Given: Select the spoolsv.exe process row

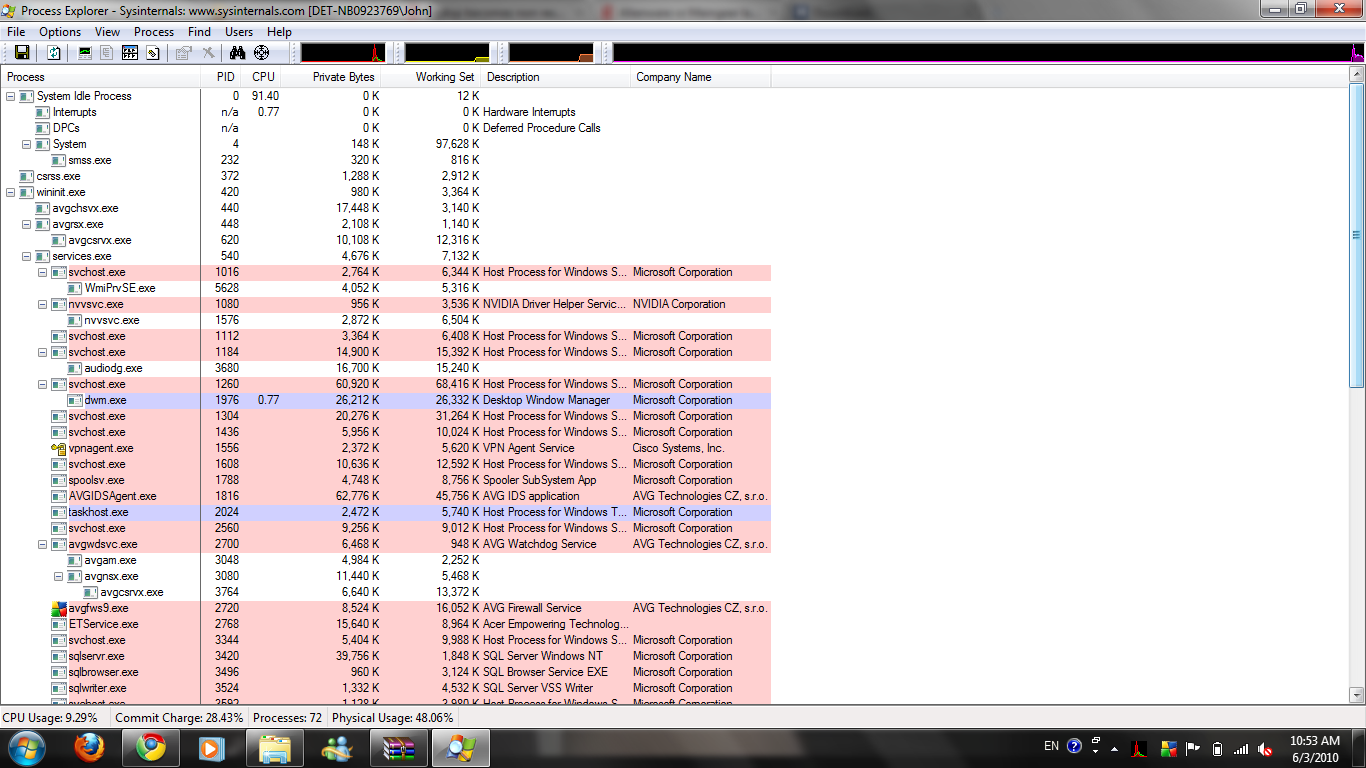Looking at the screenshot, I should 386,480.
